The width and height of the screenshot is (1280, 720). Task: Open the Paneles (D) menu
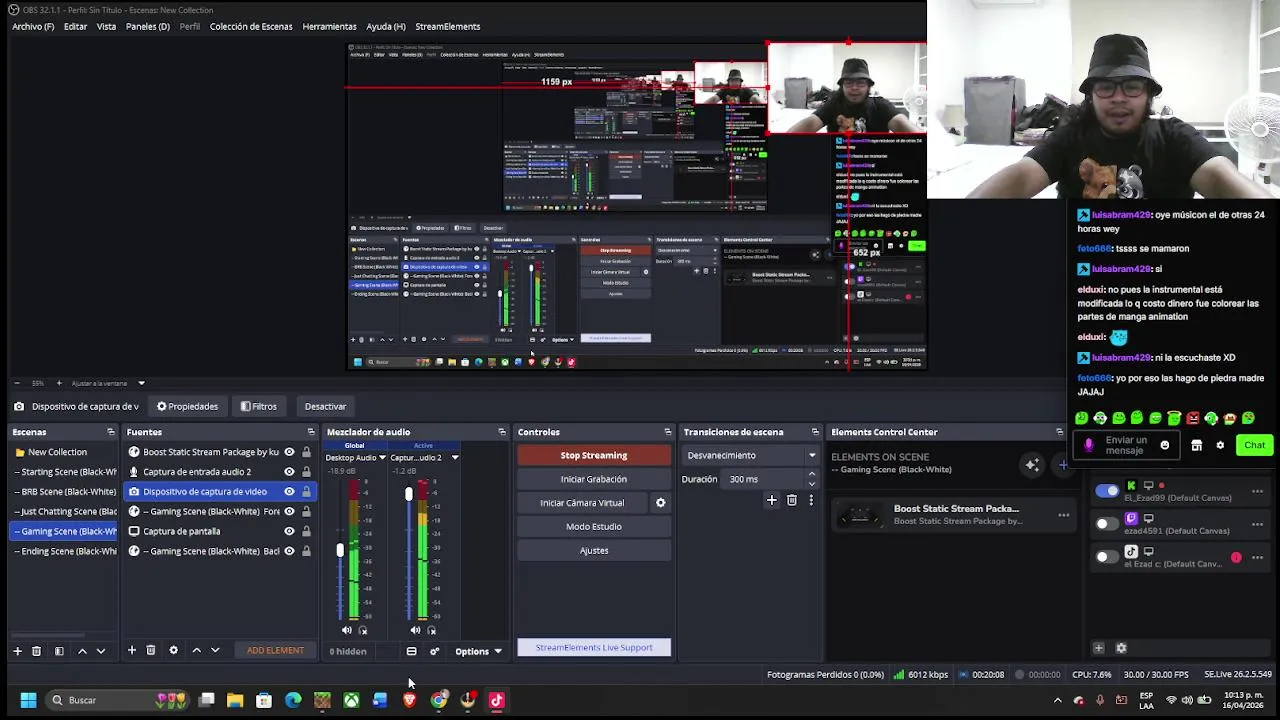pyautogui.click(x=148, y=27)
